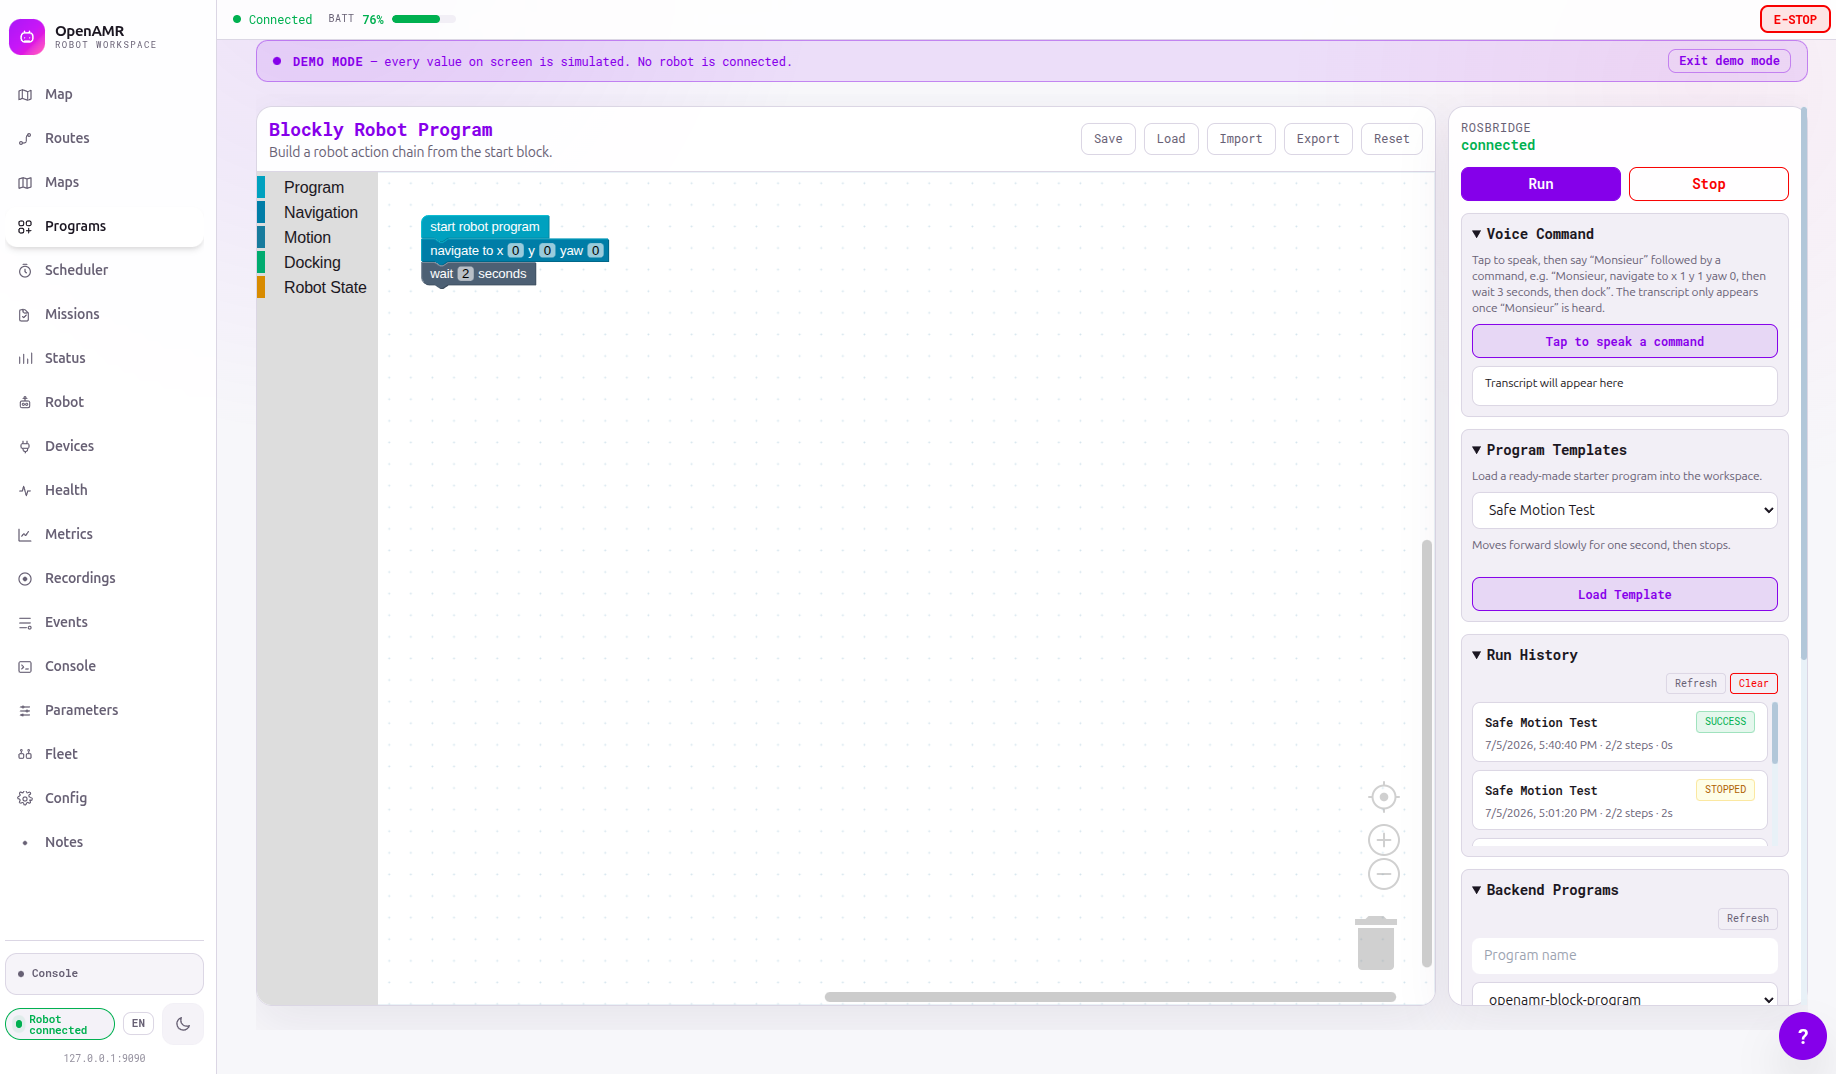
Task: Open the help question-mark button
Action: [x=1803, y=1036]
